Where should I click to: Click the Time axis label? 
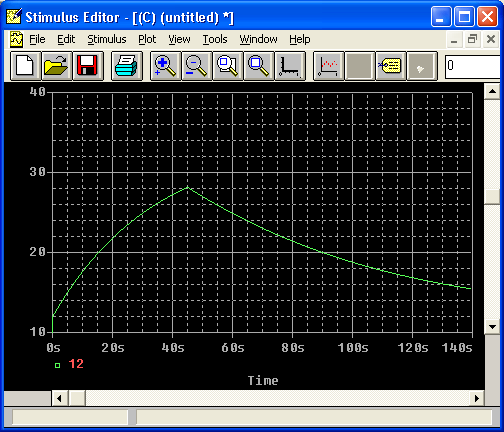point(263,380)
